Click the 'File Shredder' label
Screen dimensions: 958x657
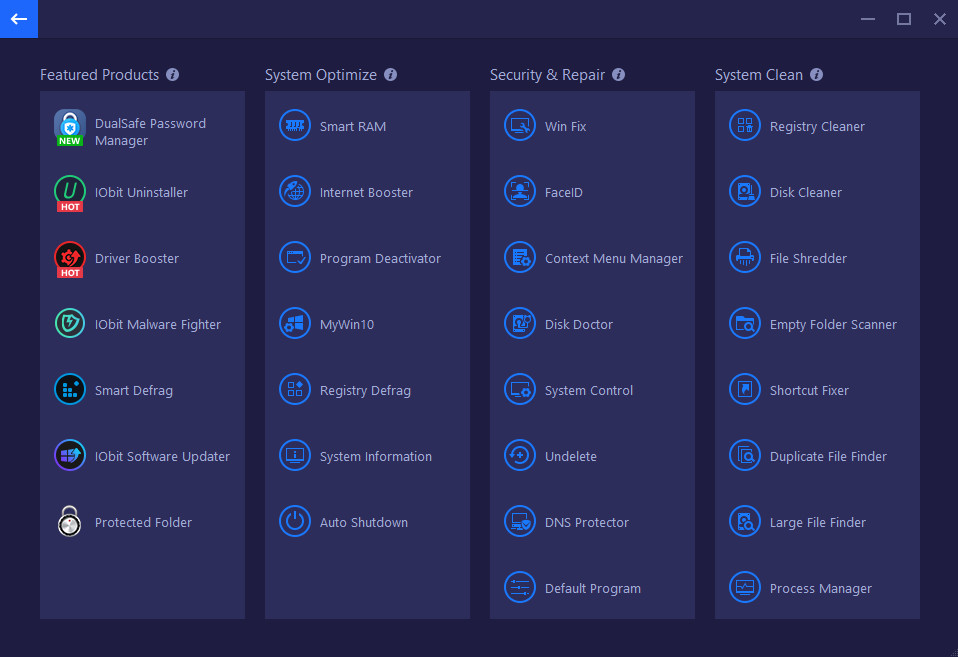[808, 259]
